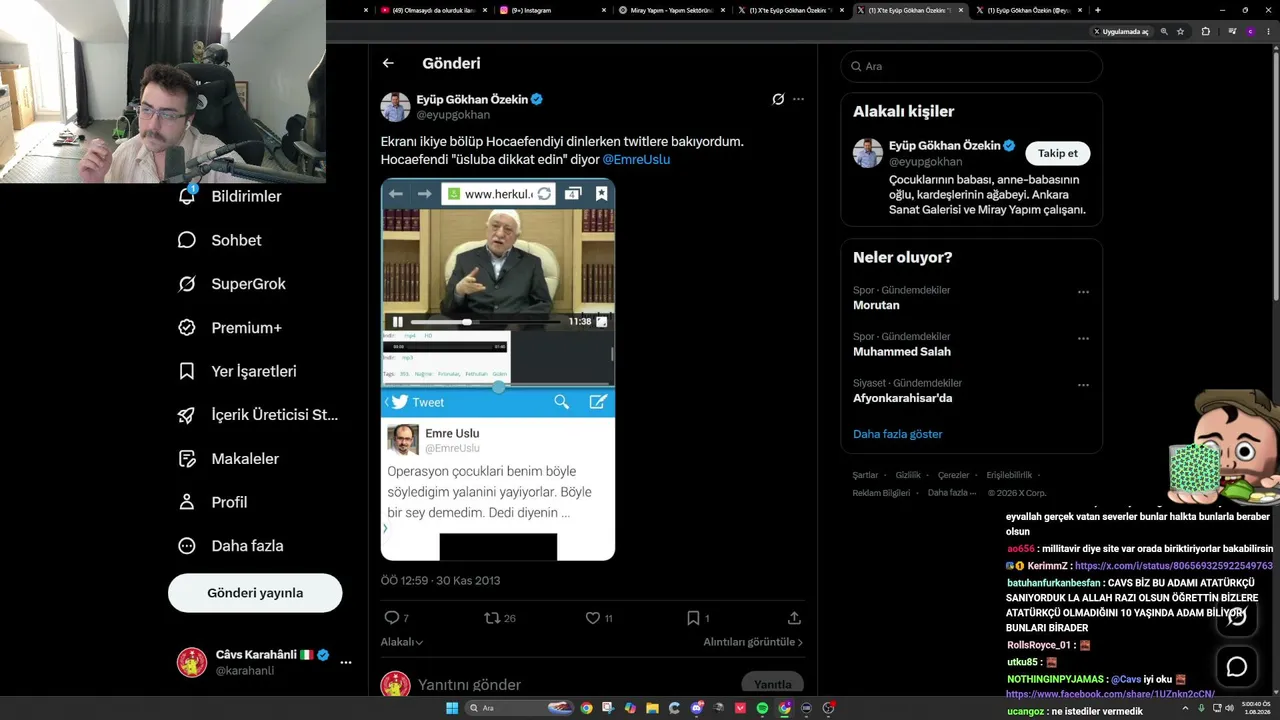Click the browser zoom magnifier icon
The image size is (1280, 720).
(1164, 32)
